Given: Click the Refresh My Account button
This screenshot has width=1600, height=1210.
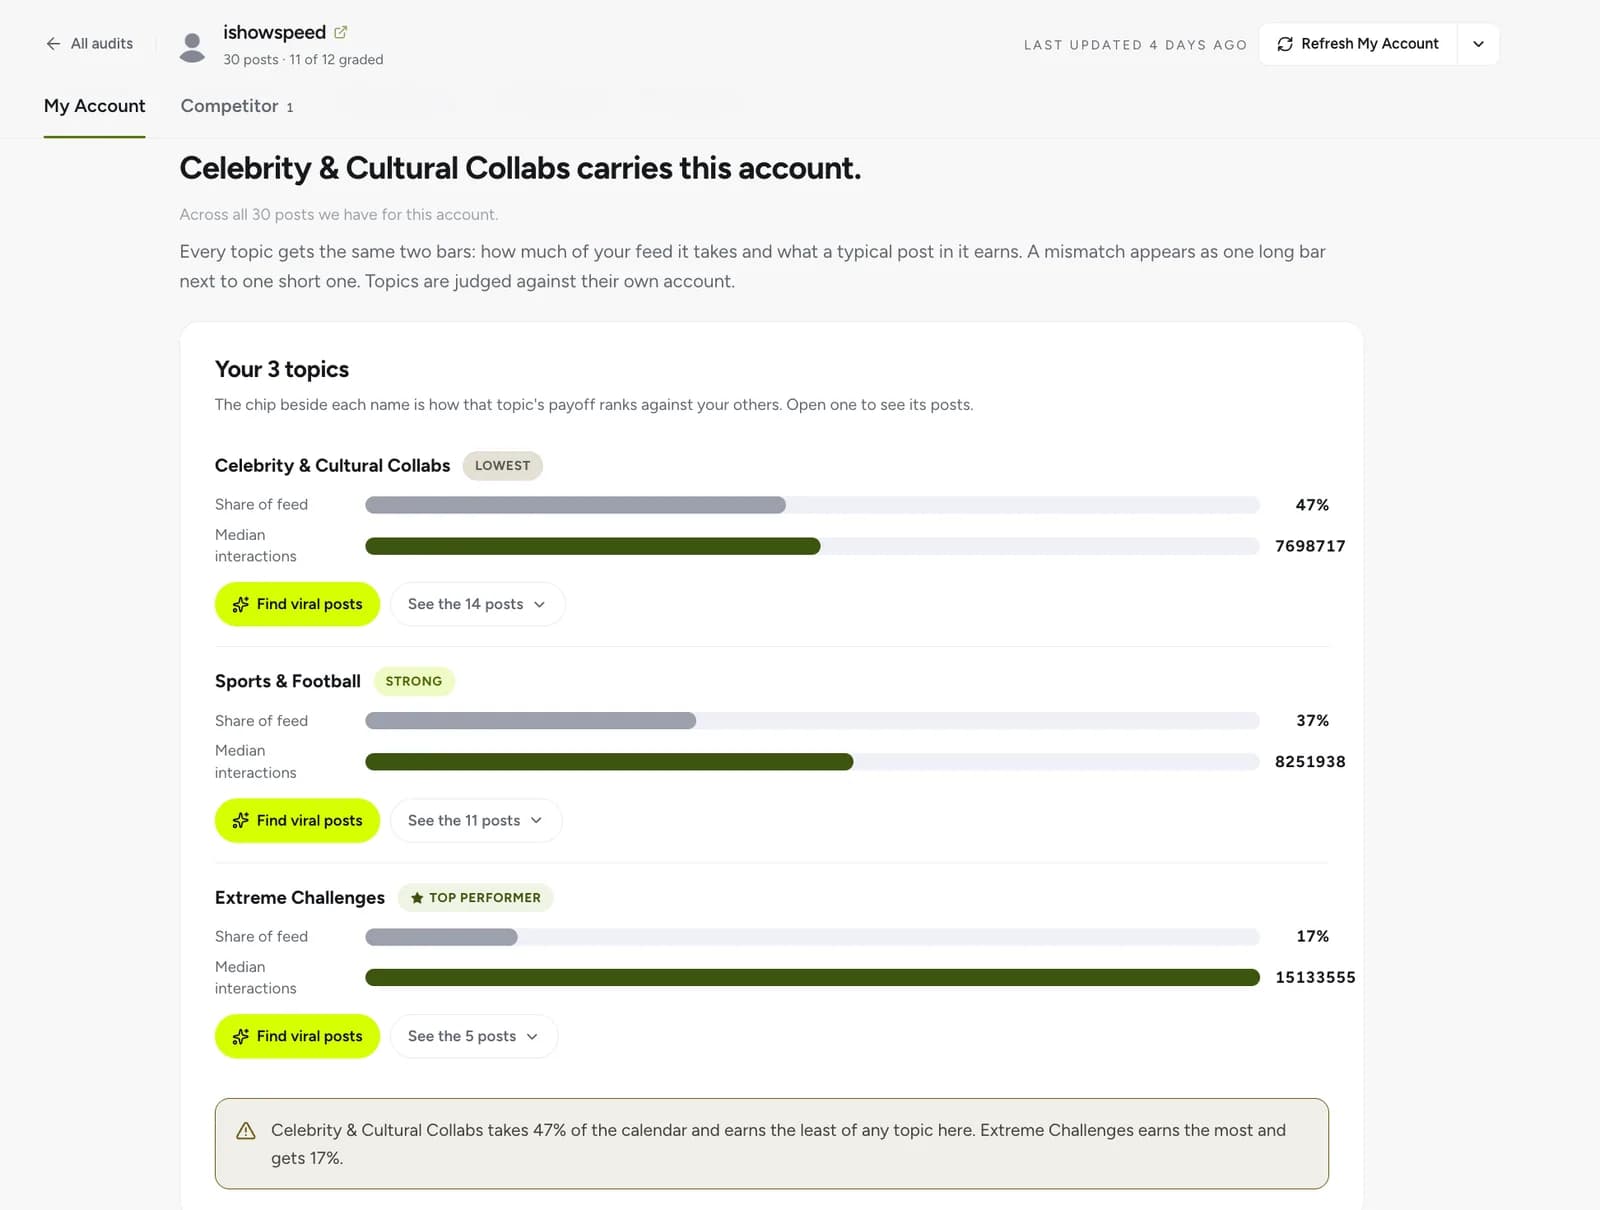Looking at the screenshot, I should 1358,44.
